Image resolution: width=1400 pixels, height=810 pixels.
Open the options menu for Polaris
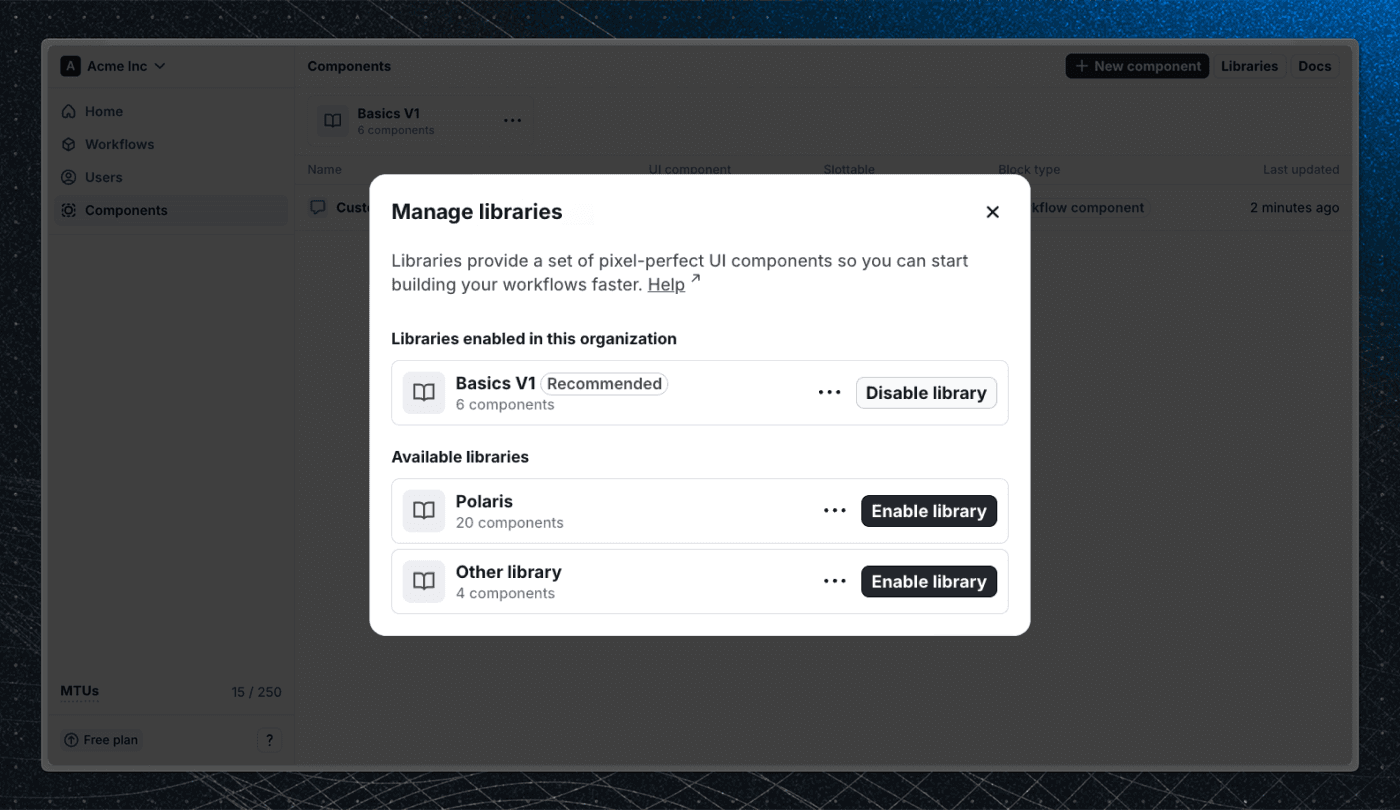(834, 510)
